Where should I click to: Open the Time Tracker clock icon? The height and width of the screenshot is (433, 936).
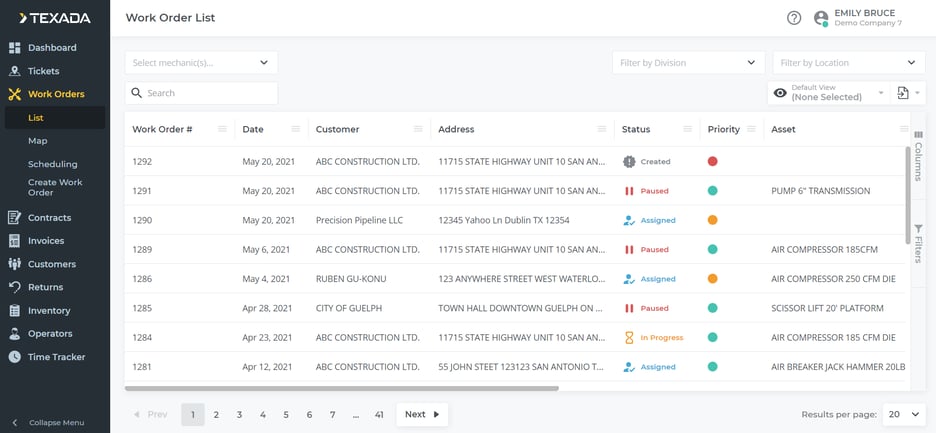coord(14,357)
